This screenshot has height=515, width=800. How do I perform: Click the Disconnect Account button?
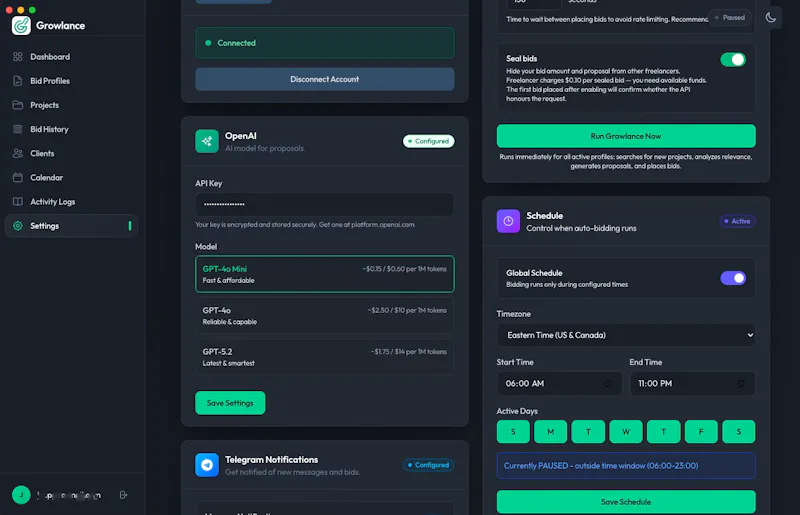pyautogui.click(x=324, y=79)
